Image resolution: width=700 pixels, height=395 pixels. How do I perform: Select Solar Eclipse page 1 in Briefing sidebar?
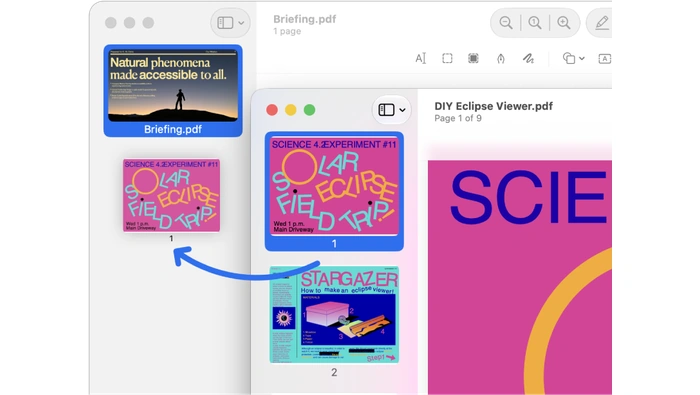pos(171,195)
